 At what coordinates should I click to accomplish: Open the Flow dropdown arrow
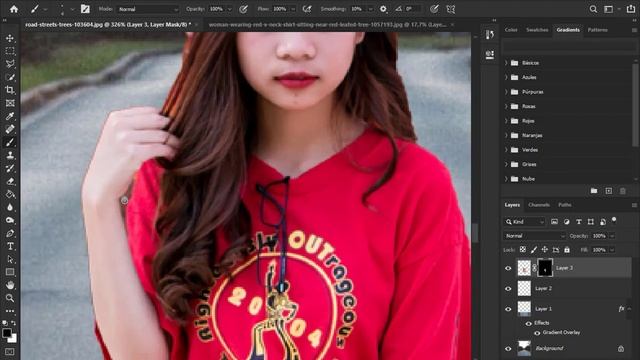click(293, 9)
